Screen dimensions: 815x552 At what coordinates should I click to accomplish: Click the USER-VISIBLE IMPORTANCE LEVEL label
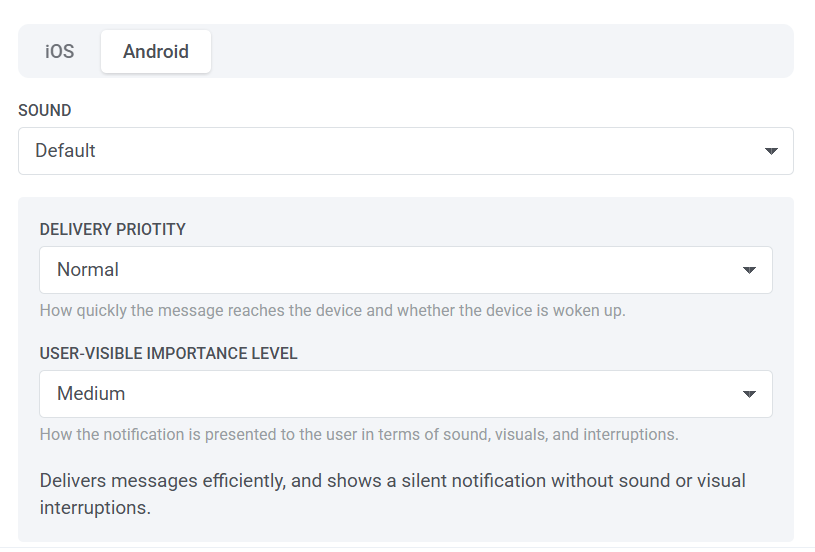point(169,354)
